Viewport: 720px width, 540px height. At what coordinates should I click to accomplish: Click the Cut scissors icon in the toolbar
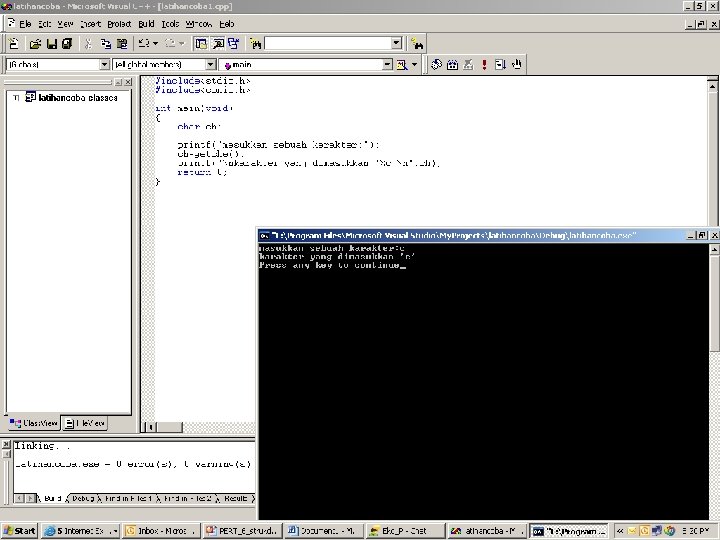(x=88, y=43)
